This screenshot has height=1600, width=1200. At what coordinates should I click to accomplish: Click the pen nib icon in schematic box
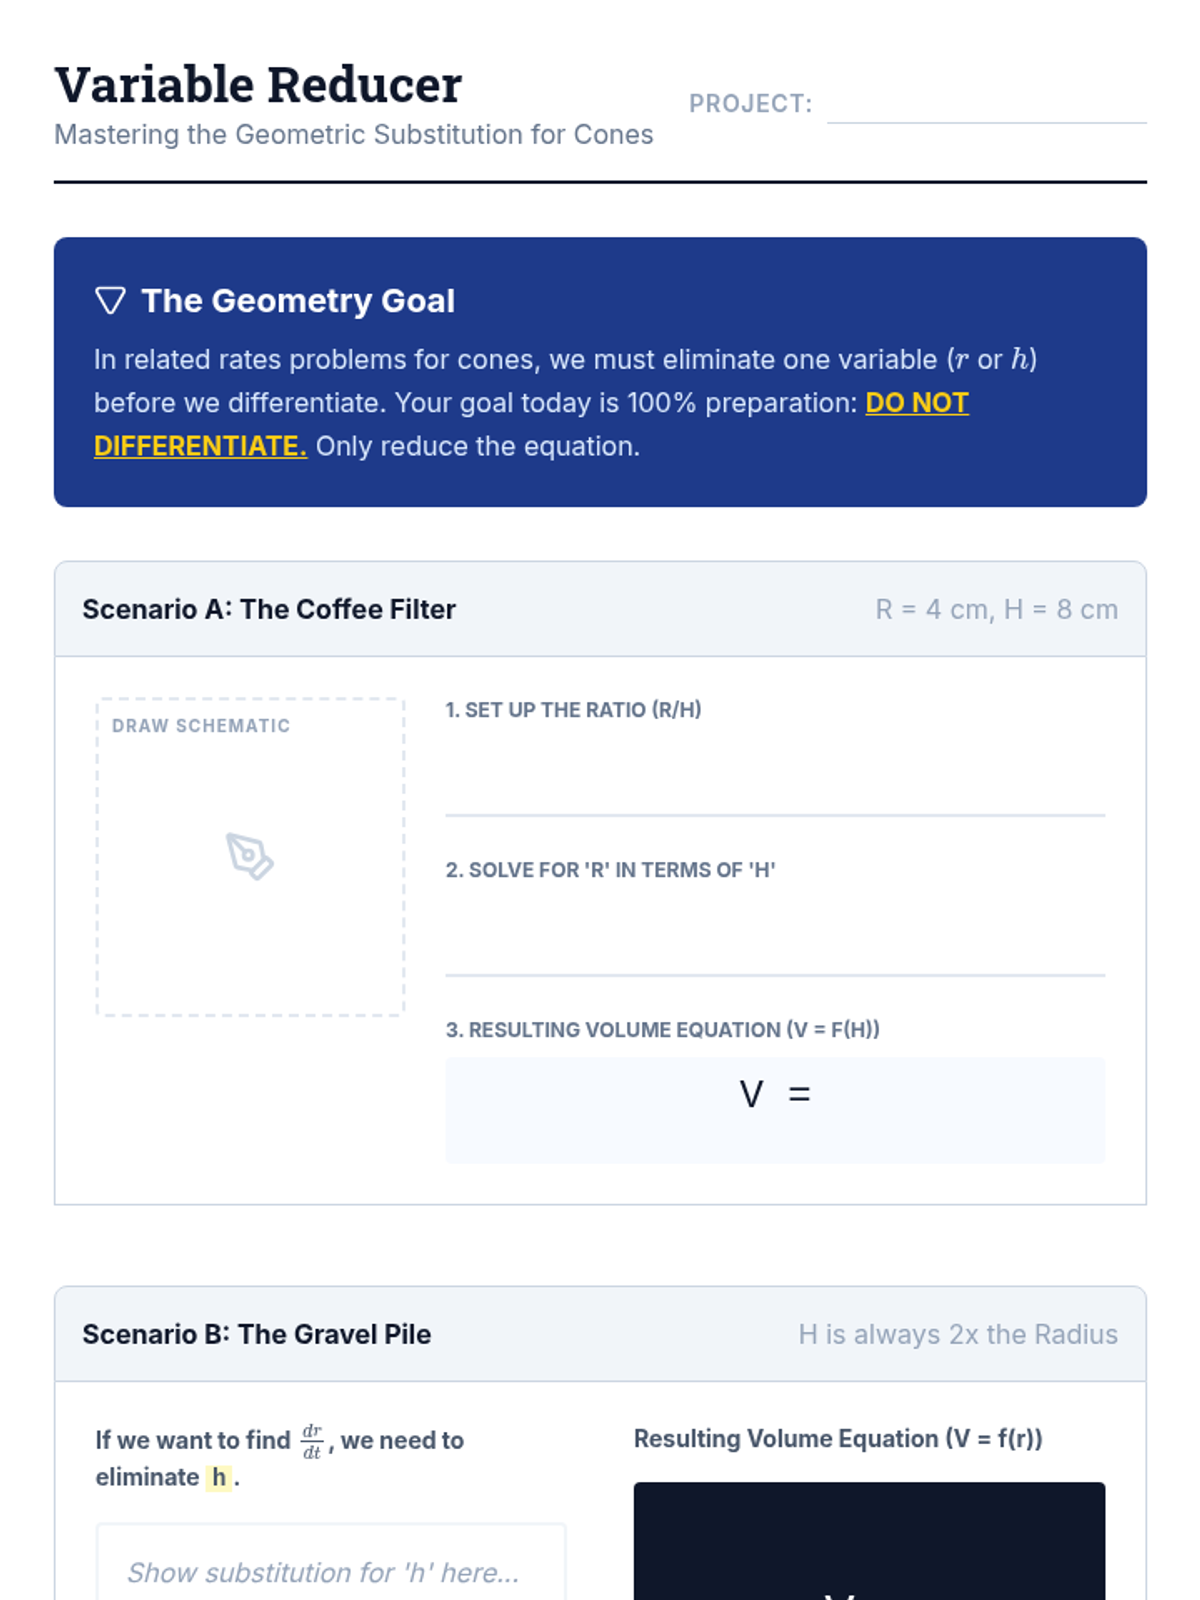click(250, 856)
